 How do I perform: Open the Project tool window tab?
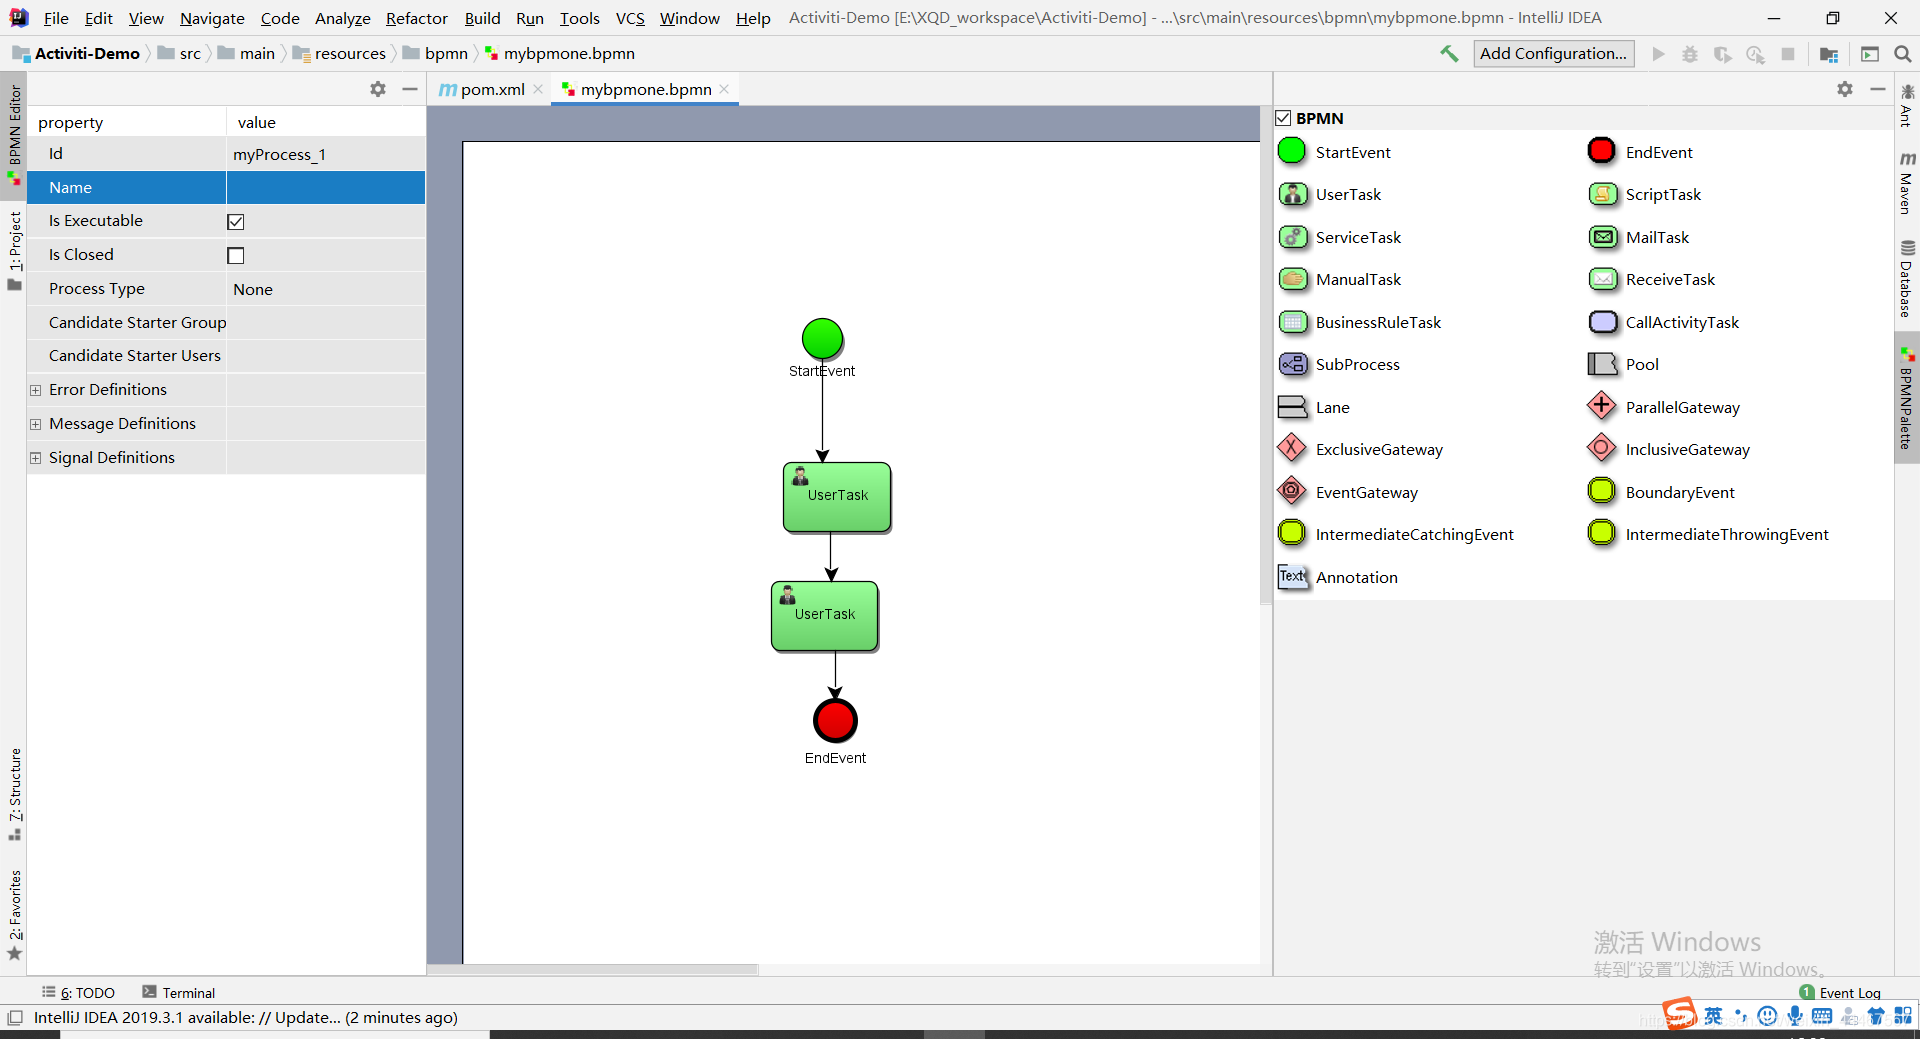[x=14, y=250]
